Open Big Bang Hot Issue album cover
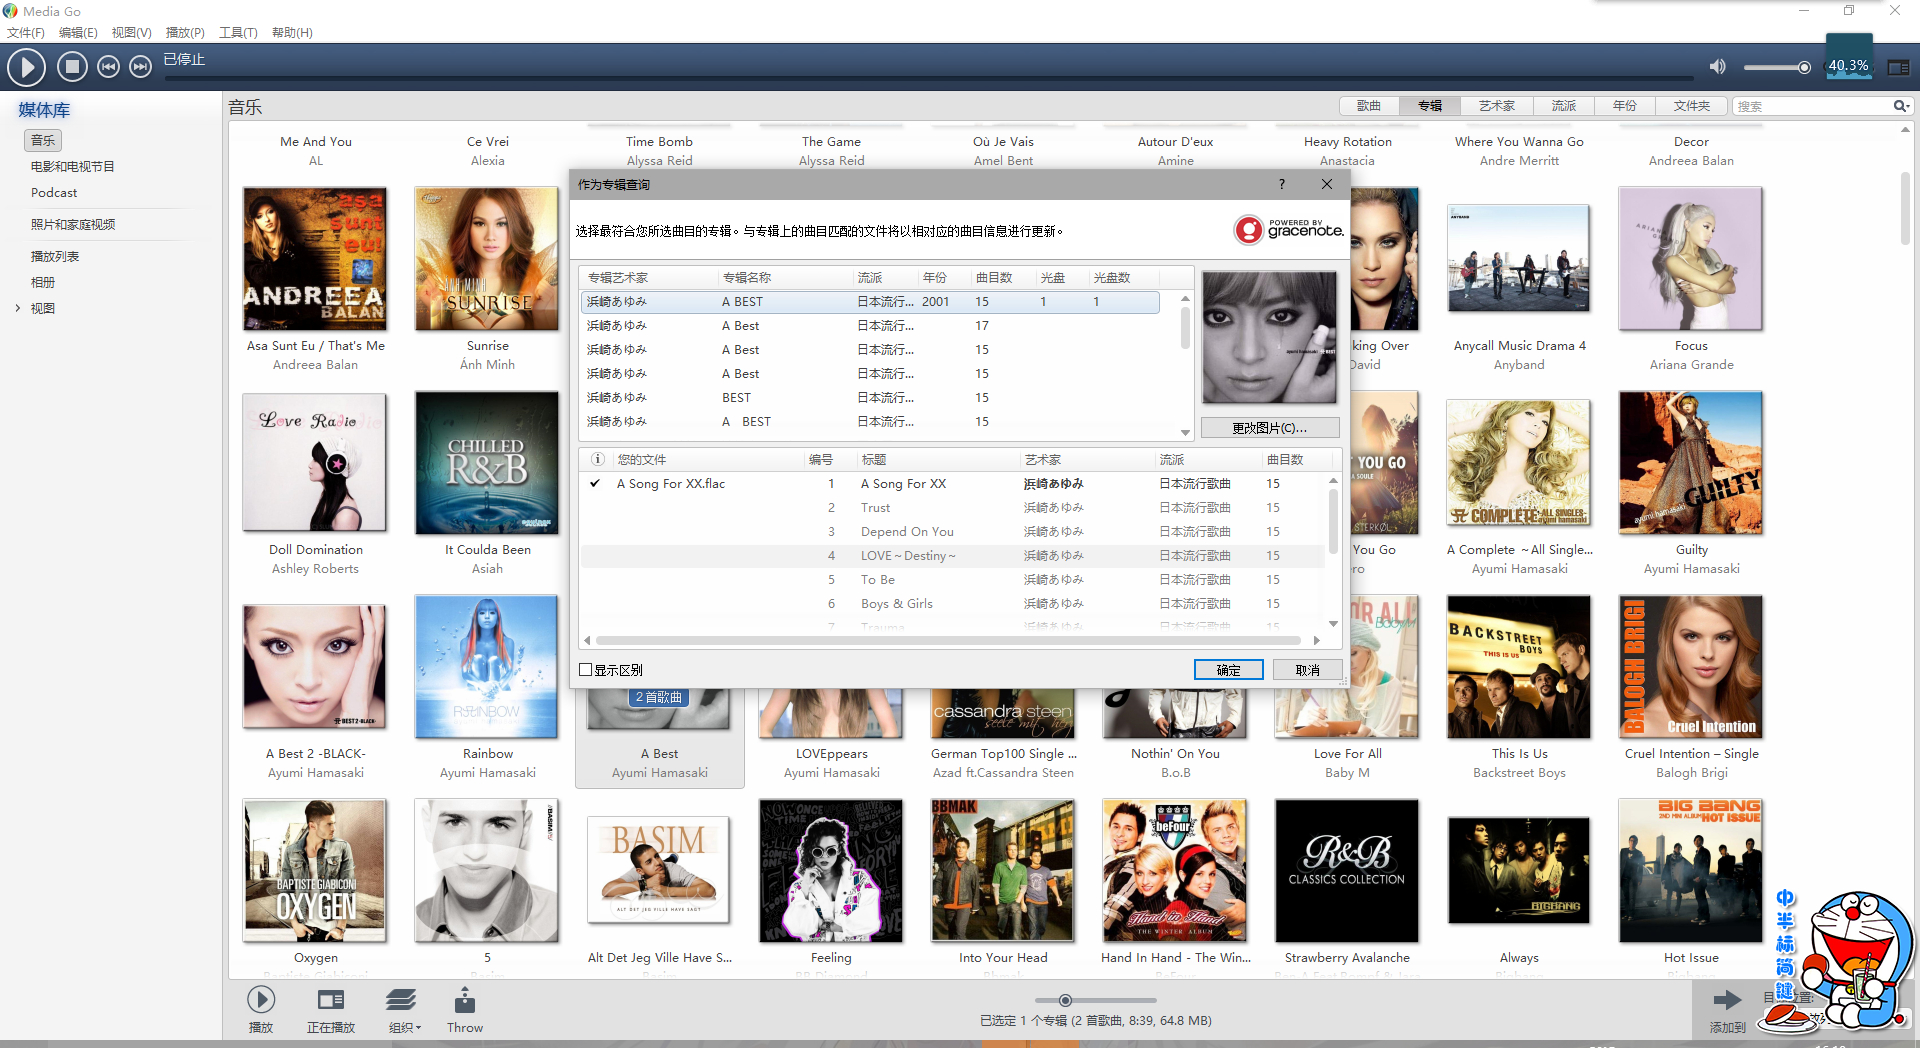The width and height of the screenshot is (1920, 1048). (x=1691, y=871)
